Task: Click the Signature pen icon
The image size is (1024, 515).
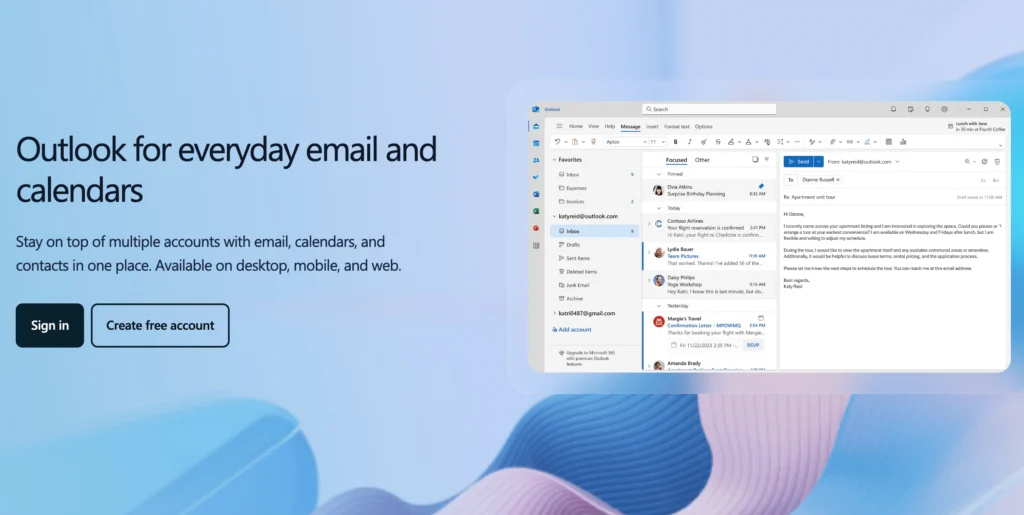Action: pos(867,142)
